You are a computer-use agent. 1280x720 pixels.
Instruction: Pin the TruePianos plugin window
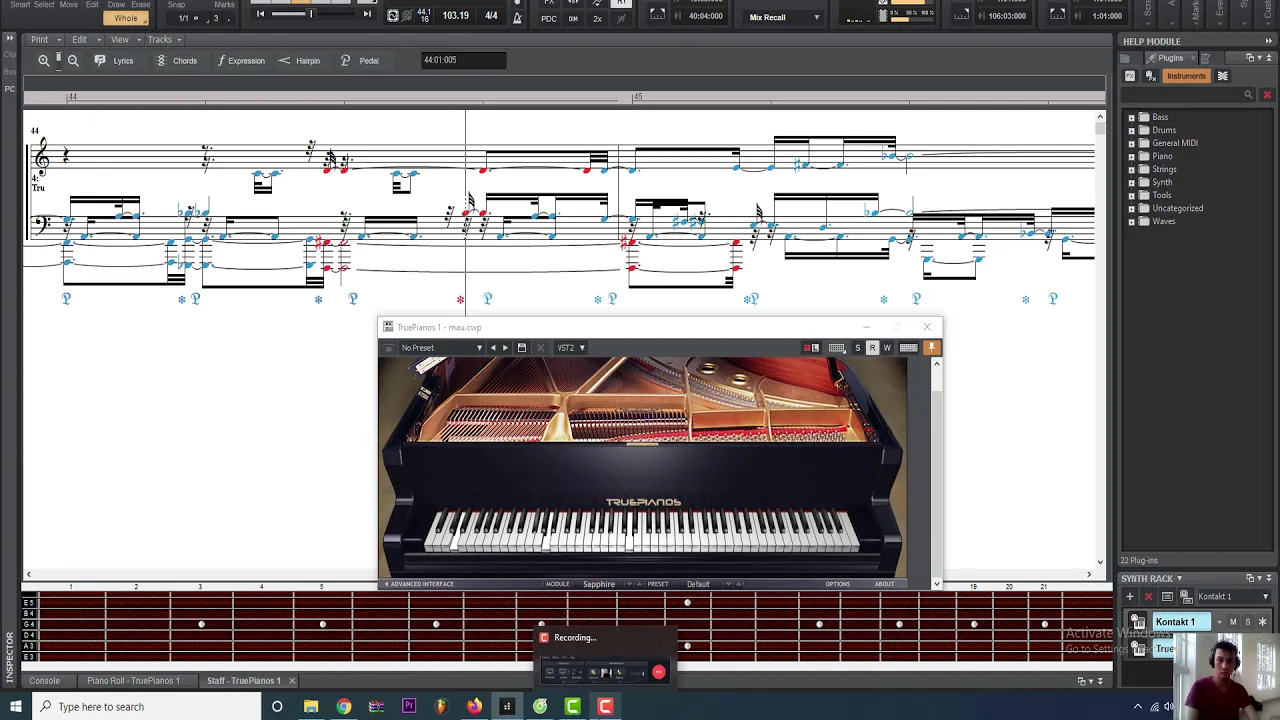(x=931, y=348)
